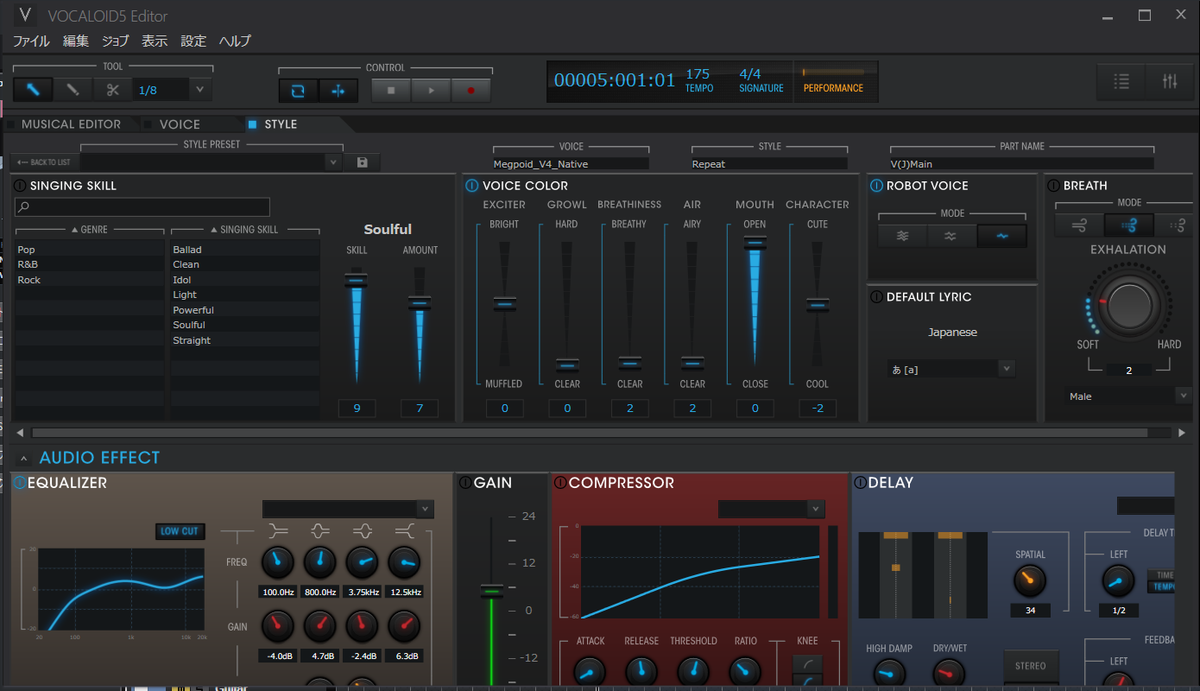This screenshot has width=1200, height=691.
Task: Select the third Robot Voice mode icon
Action: (x=1001, y=236)
